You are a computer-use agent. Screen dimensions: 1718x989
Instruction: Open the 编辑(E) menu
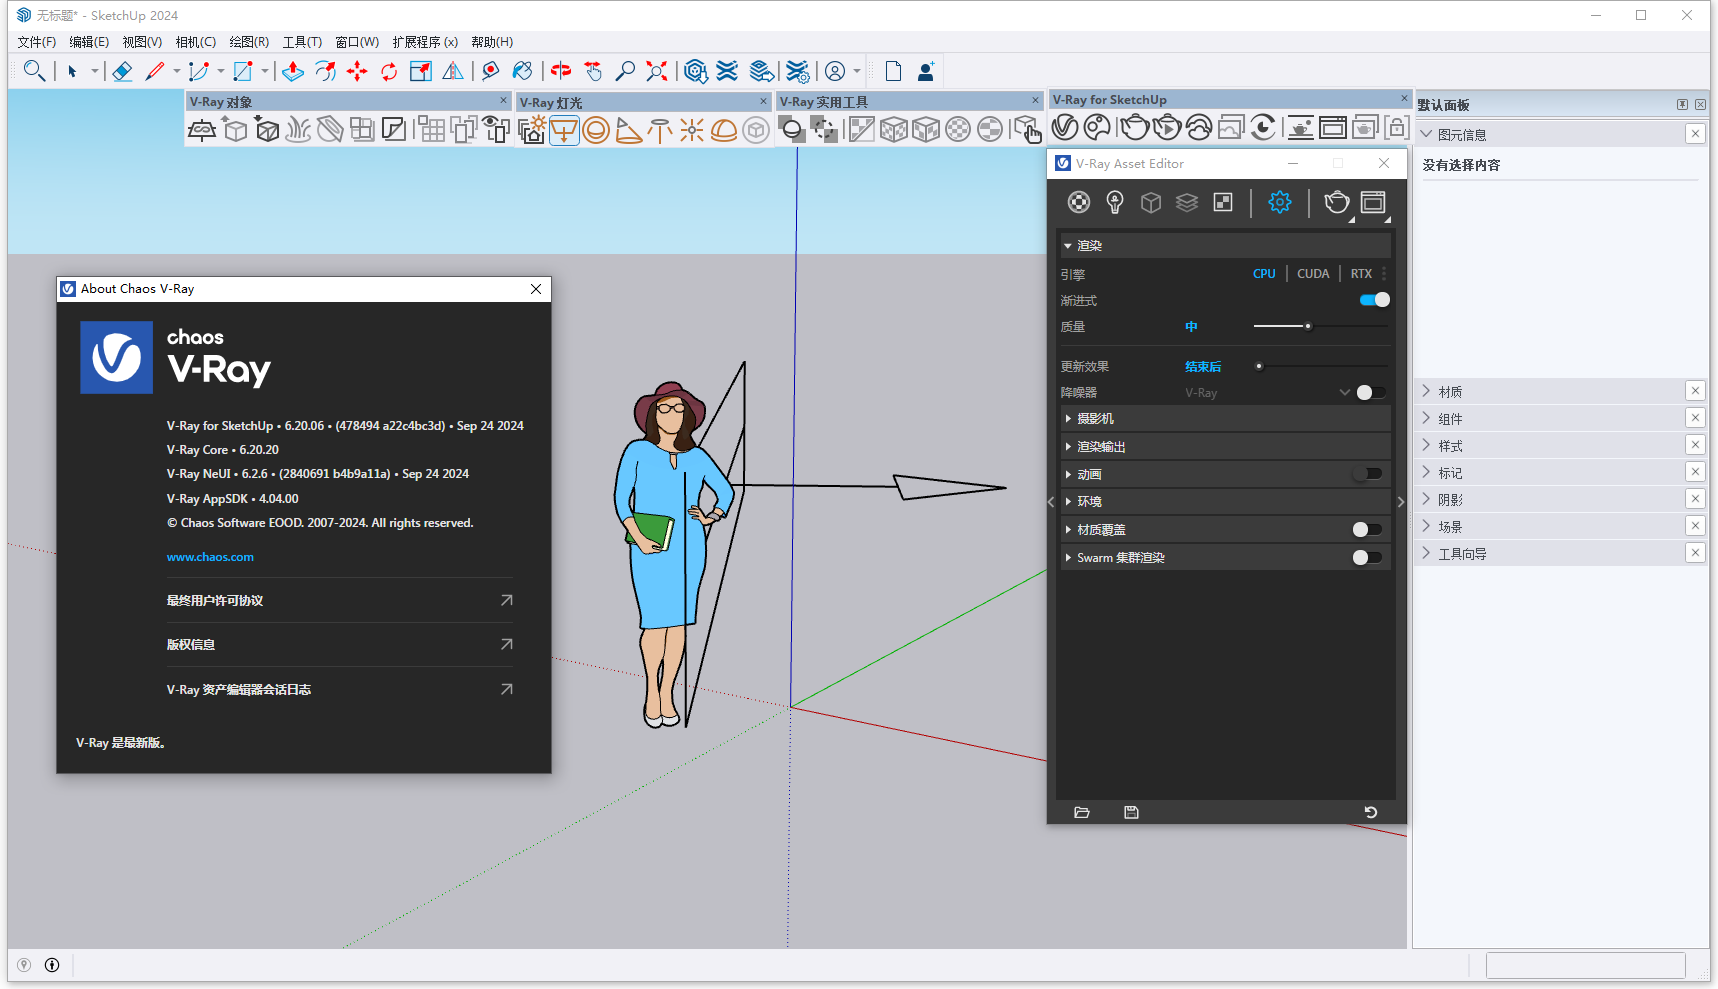tap(89, 42)
